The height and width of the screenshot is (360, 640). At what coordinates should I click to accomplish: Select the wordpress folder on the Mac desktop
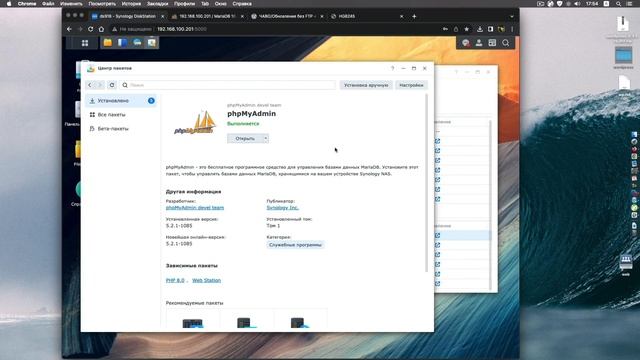point(623,57)
